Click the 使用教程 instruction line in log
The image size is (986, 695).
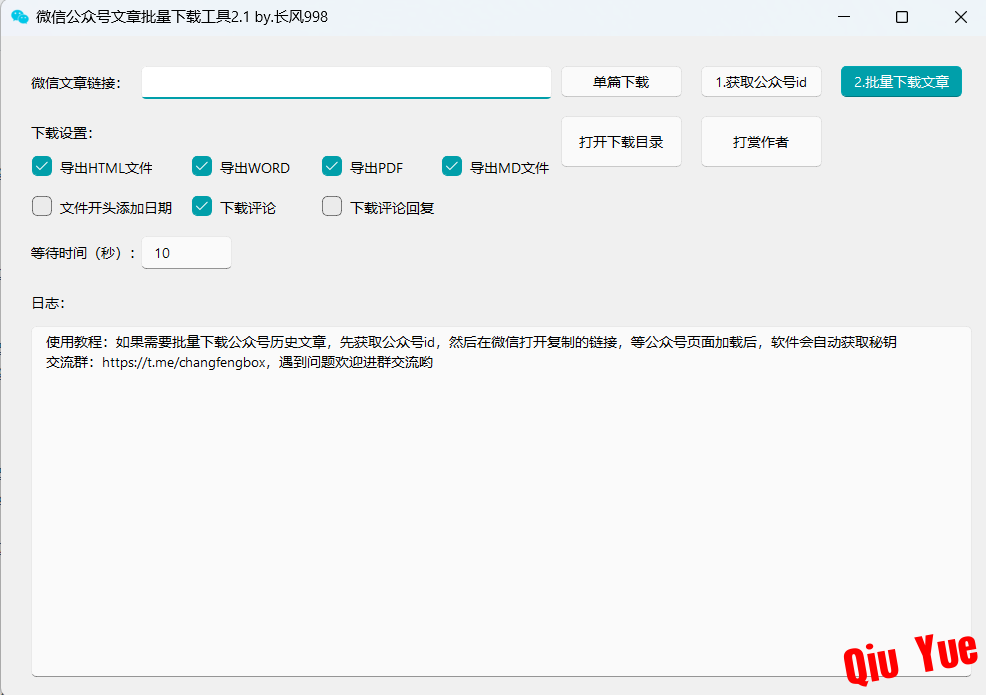[471, 342]
